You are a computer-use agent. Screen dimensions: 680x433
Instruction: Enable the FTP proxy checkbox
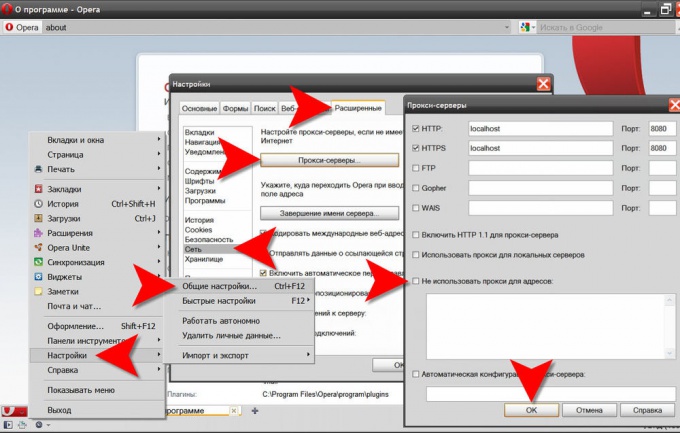(x=415, y=168)
